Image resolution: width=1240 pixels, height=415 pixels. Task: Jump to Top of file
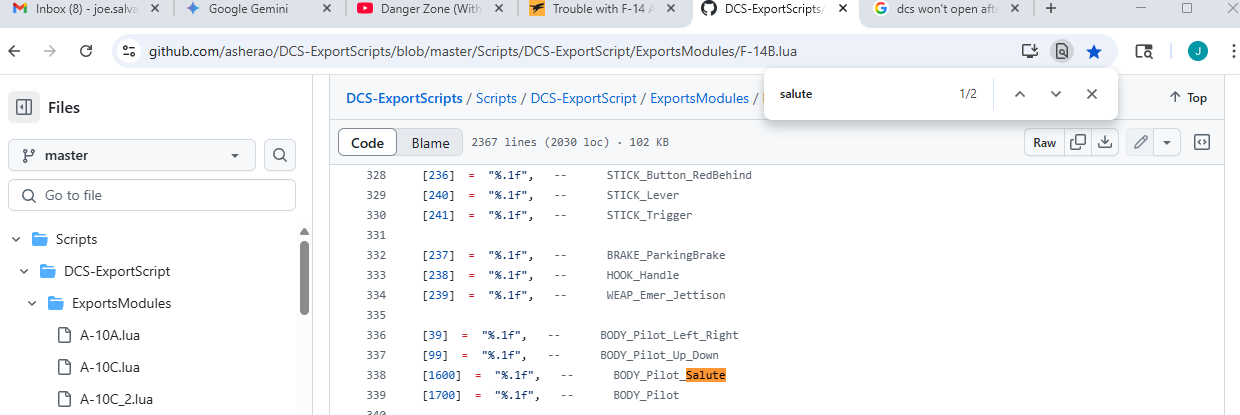click(1188, 98)
